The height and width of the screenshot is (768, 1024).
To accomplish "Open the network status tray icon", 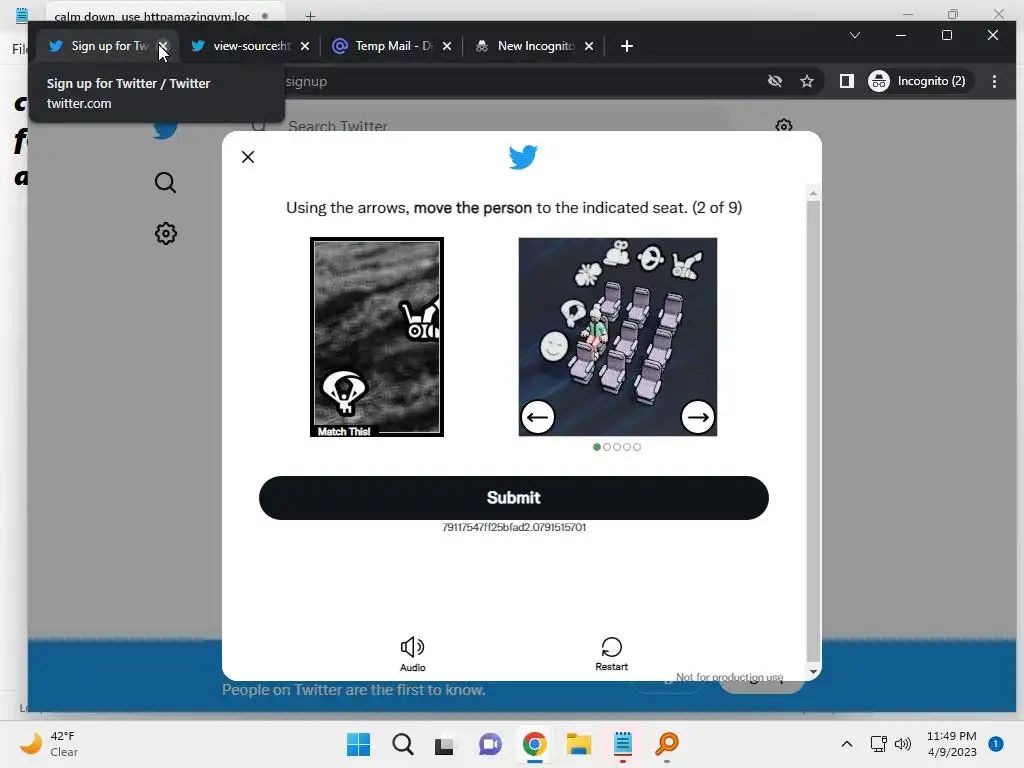I will tap(878, 744).
